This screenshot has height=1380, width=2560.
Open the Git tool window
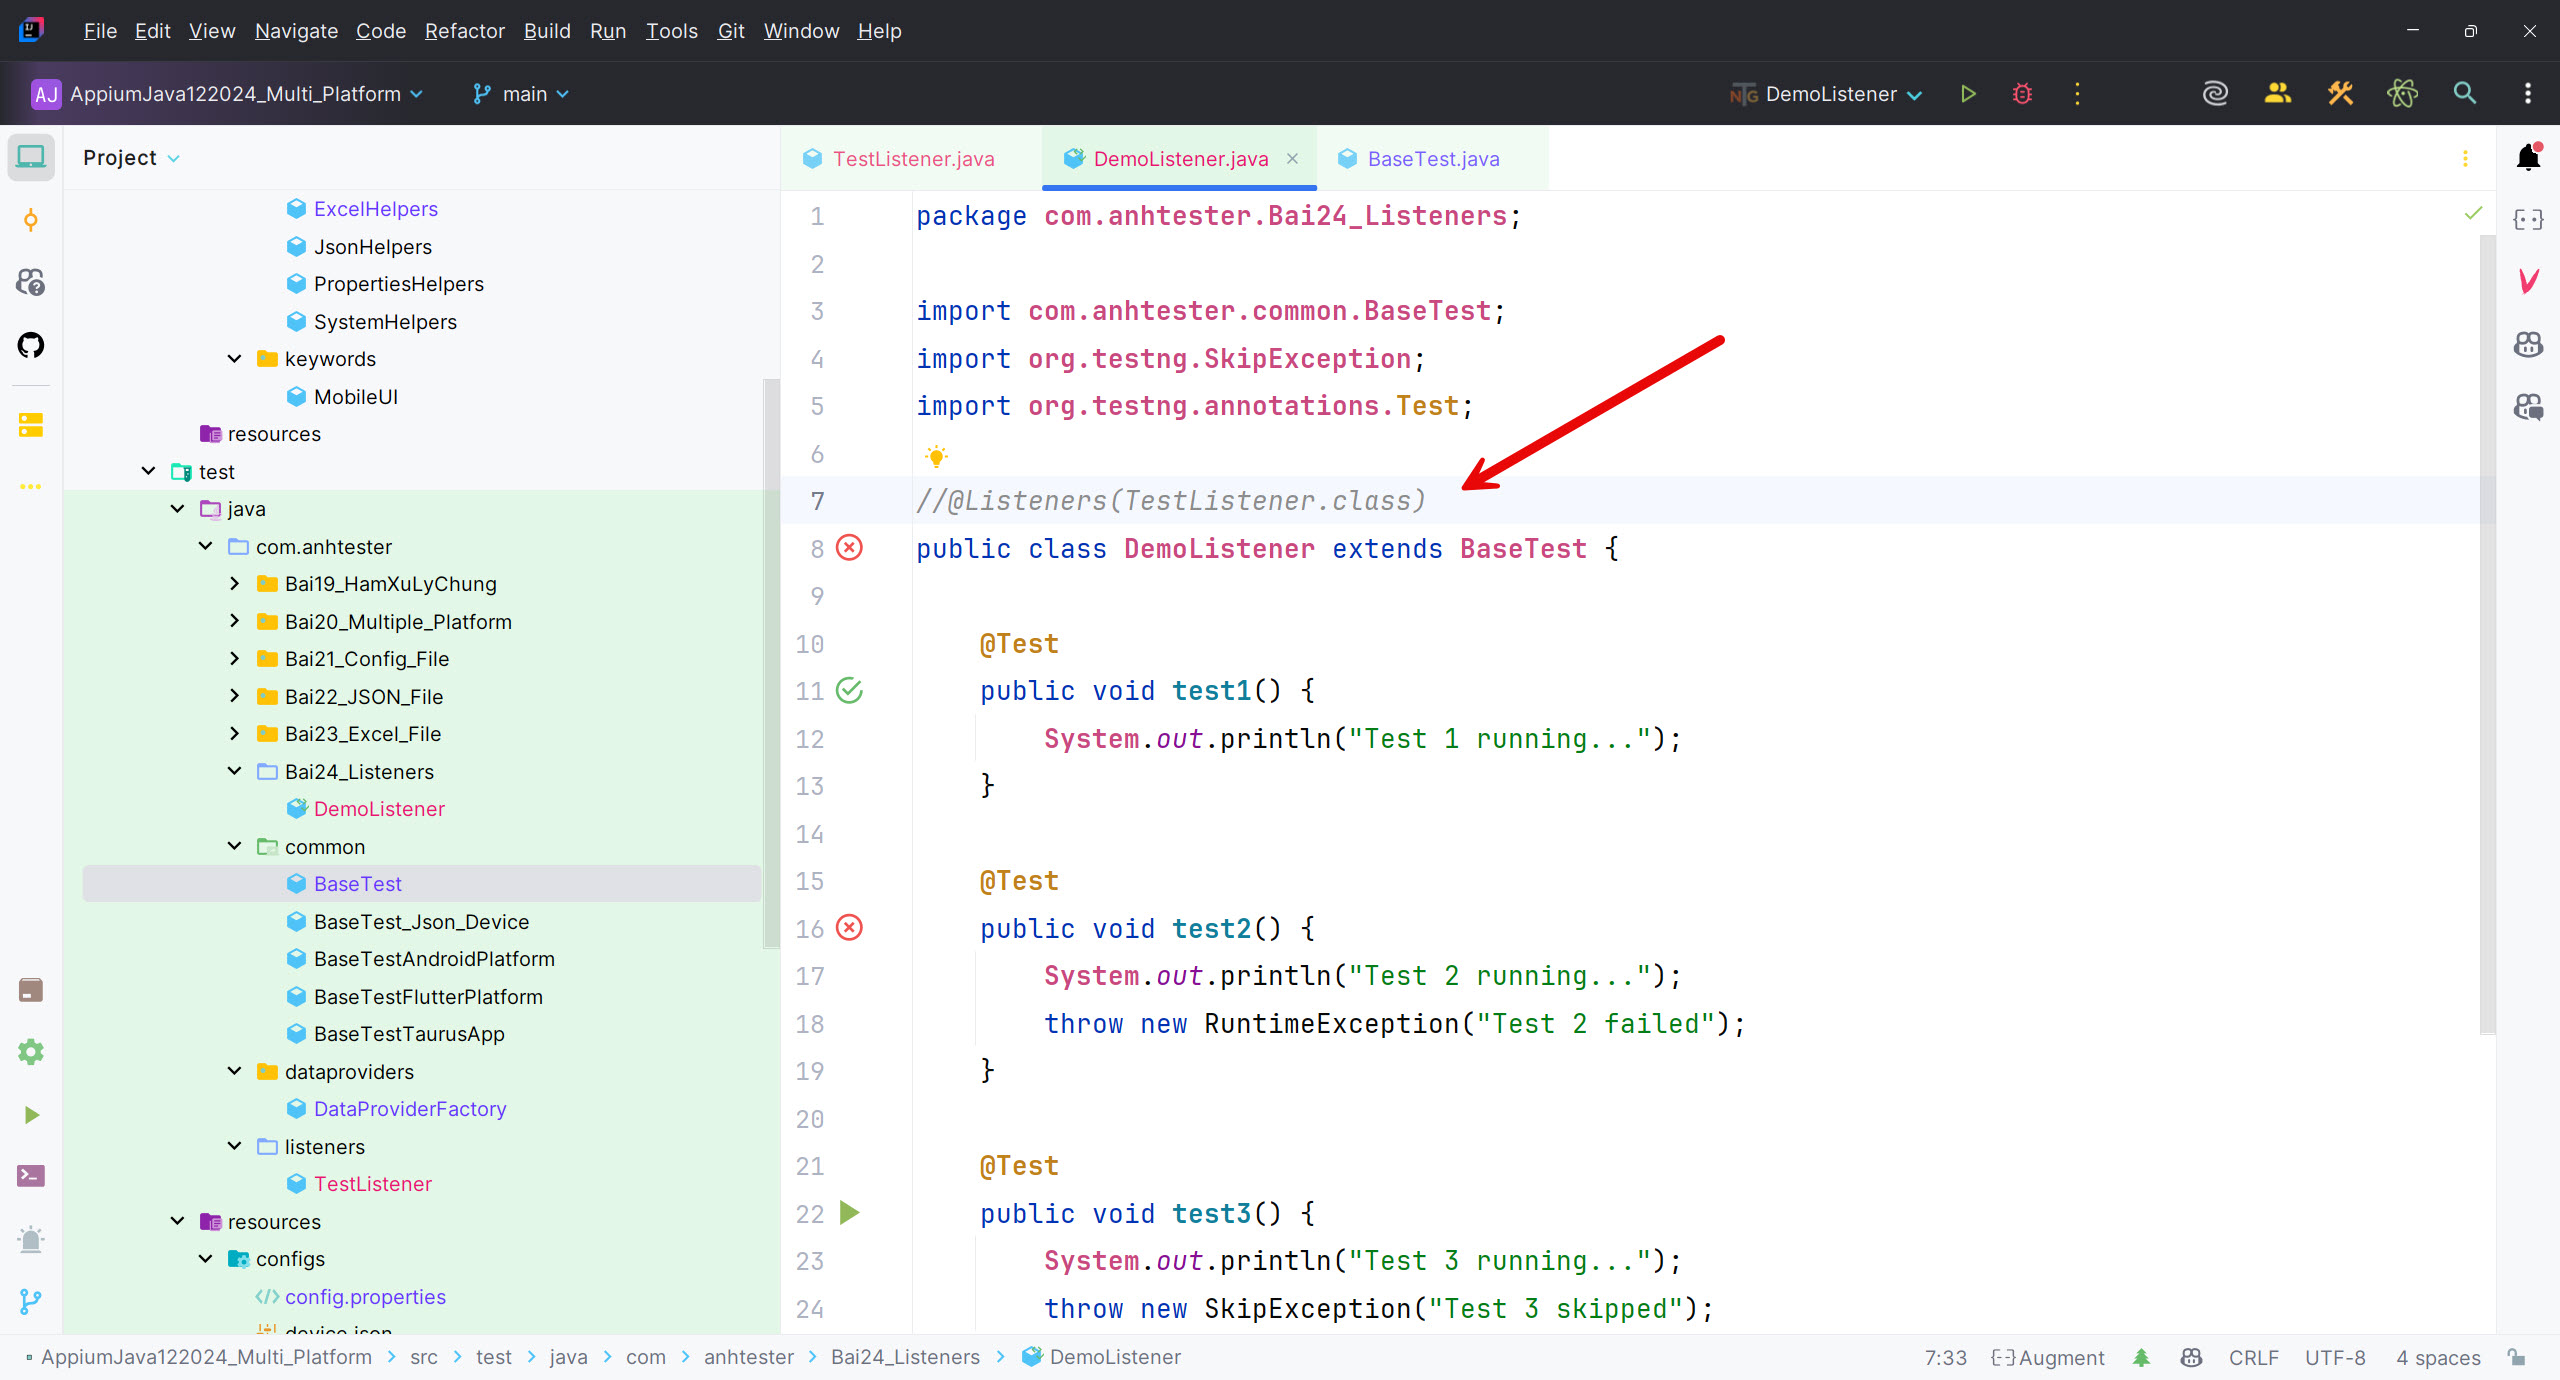(31, 1301)
